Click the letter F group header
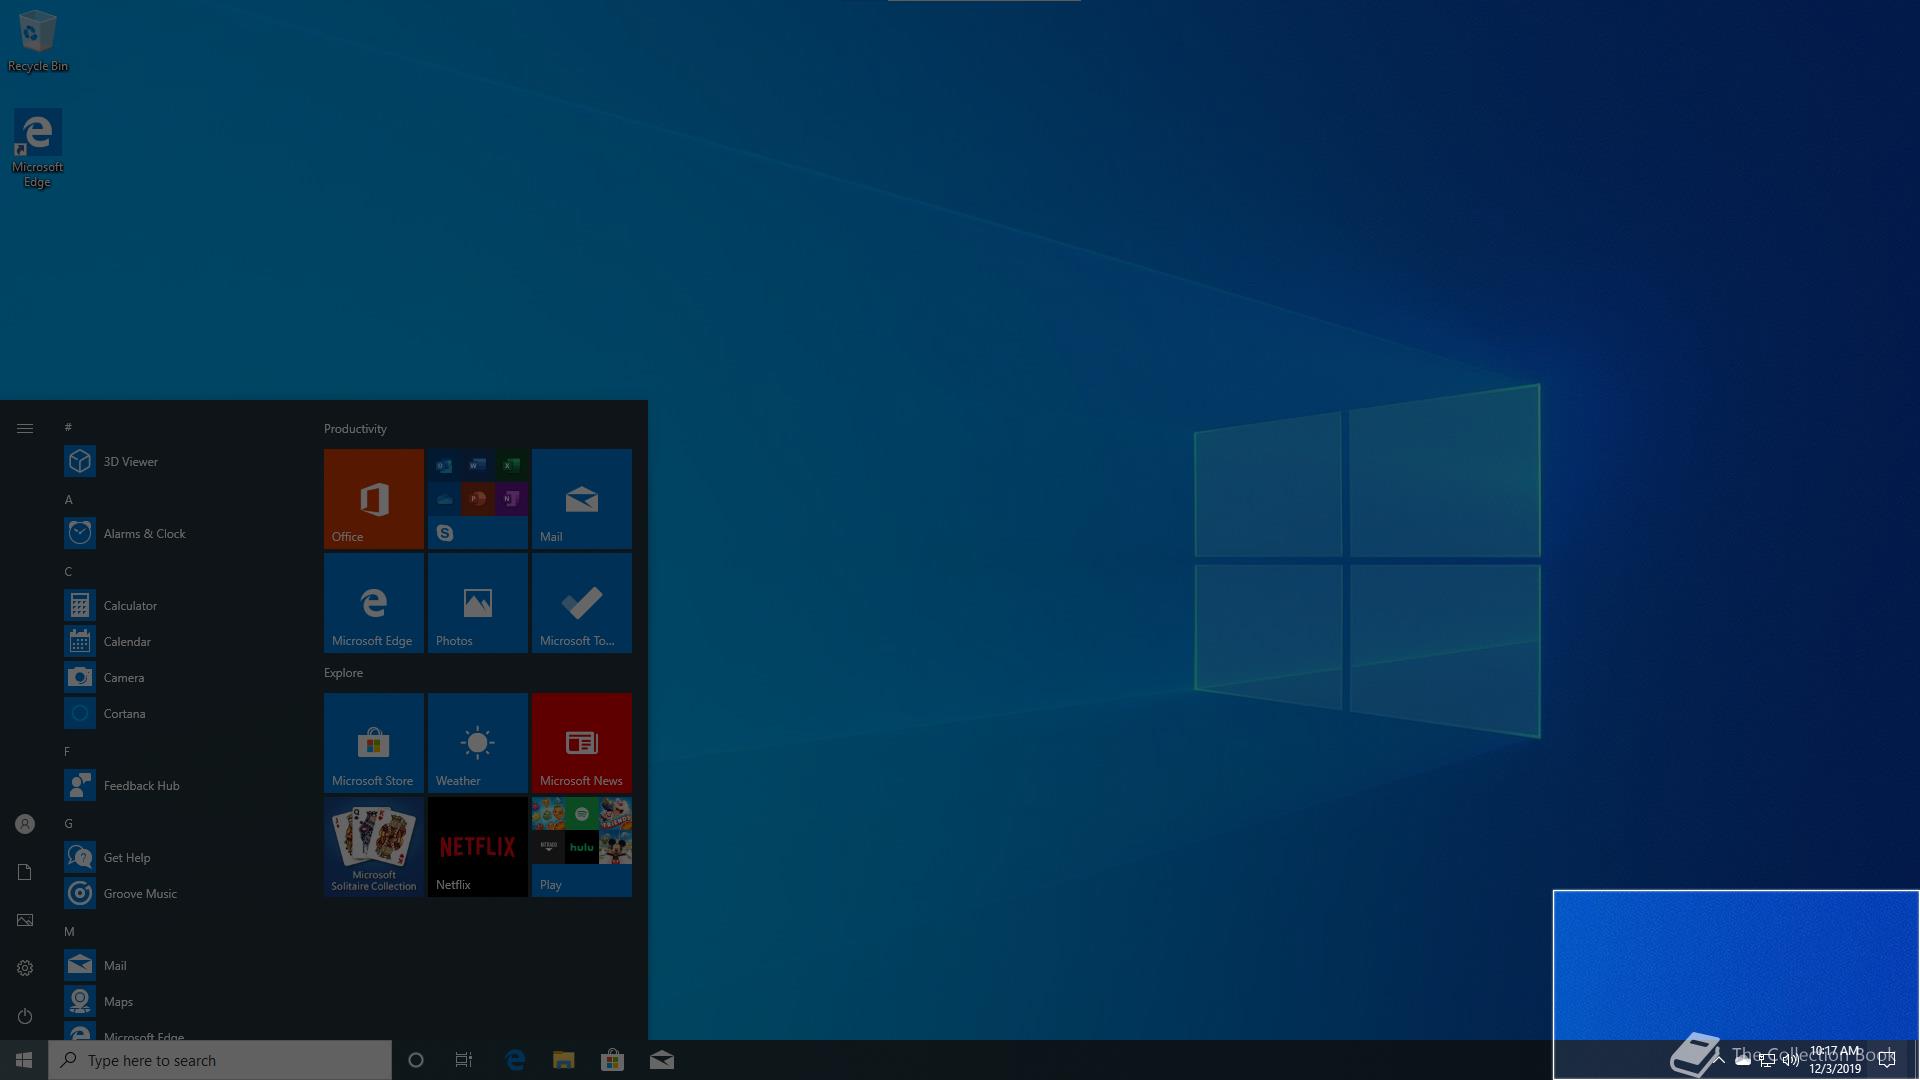 click(67, 751)
